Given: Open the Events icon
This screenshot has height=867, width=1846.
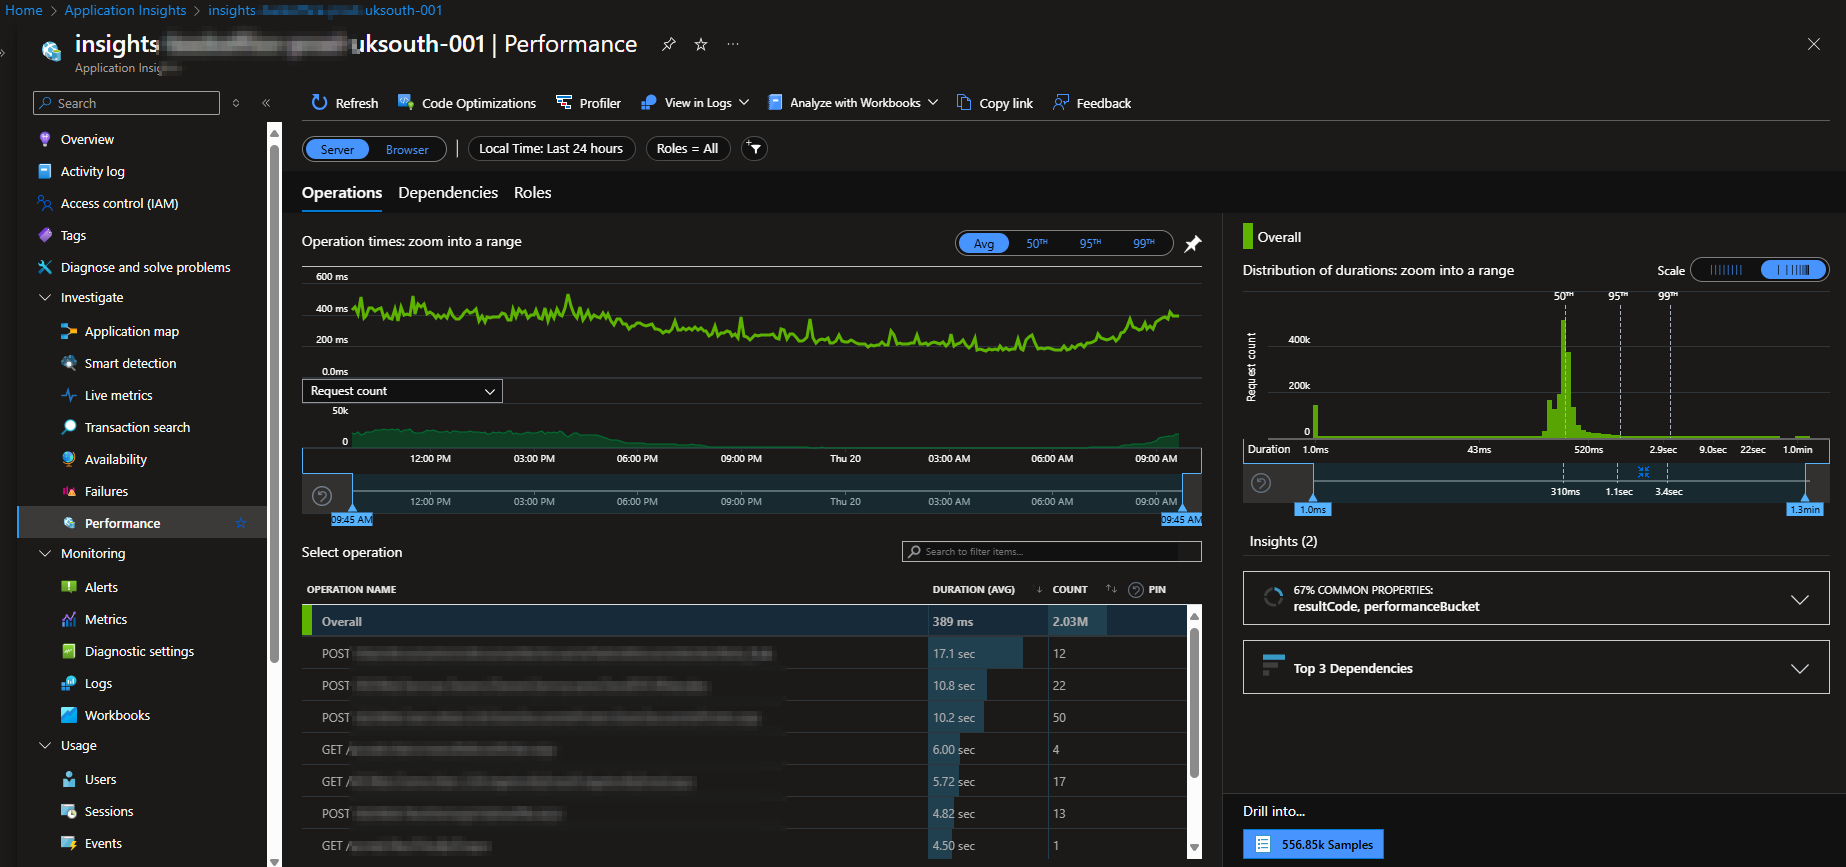Looking at the screenshot, I should (x=68, y=843).
